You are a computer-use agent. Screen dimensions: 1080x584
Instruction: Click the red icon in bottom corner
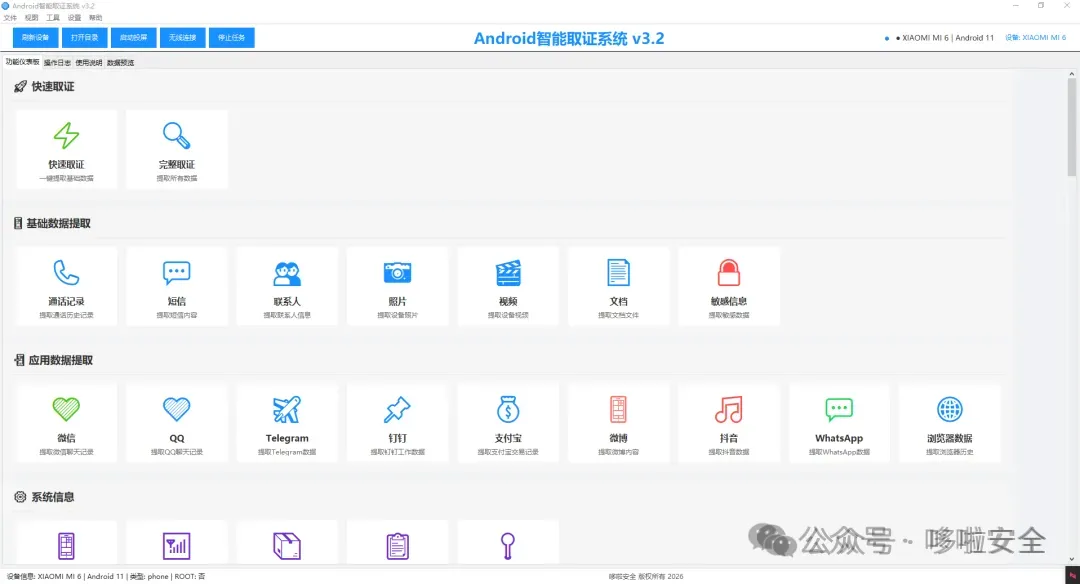click(x=1072, y=576)
